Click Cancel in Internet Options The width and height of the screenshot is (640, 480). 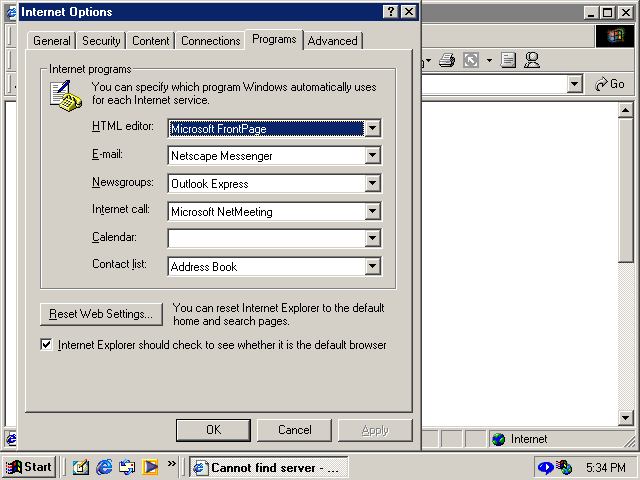point(294,430)
